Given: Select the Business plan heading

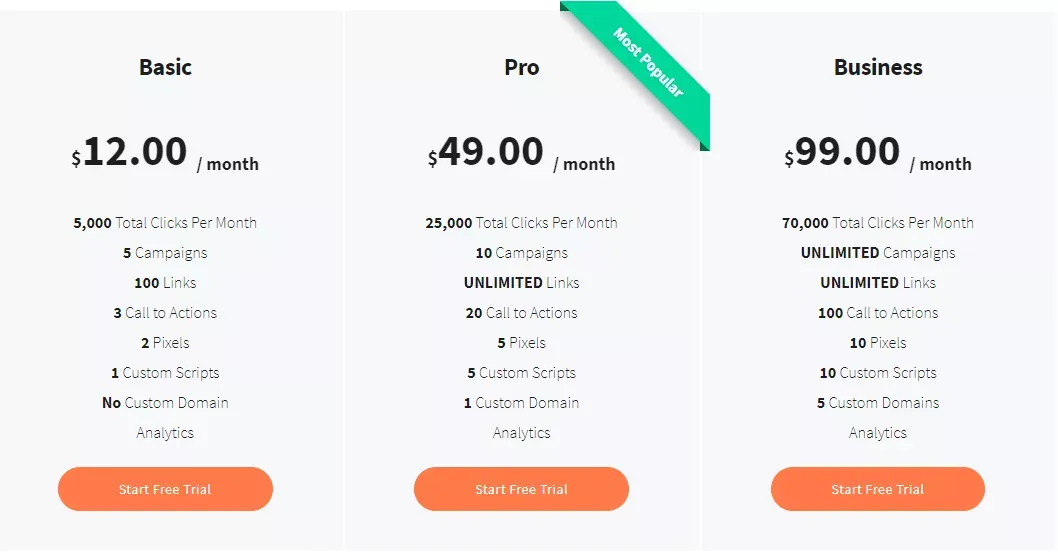Looking at the screenshot, I should click(x=878, y=67).
